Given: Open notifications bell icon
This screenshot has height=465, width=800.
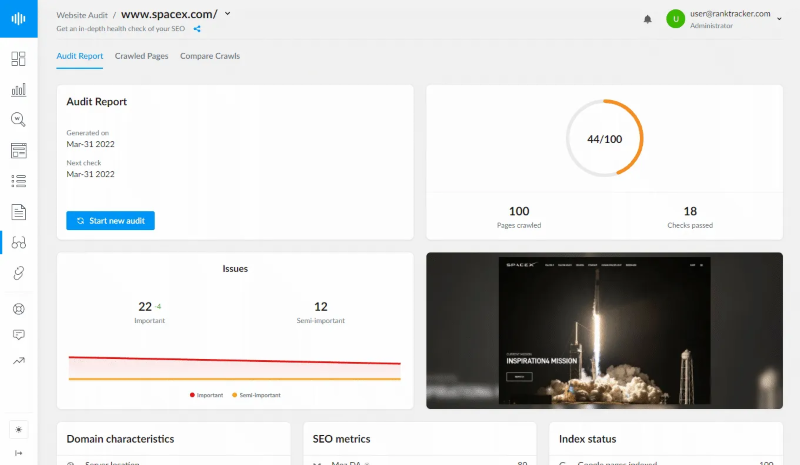Looking at the screenshot, I should coord(647,19).
